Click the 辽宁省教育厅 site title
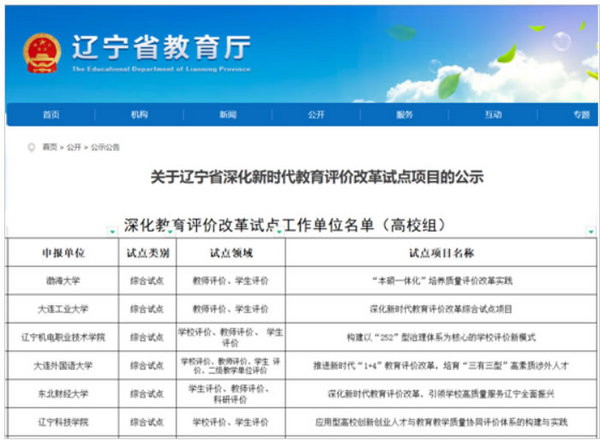Image resolution: width=600 pixels, height=440 pixels. click(x=161, y=47)
